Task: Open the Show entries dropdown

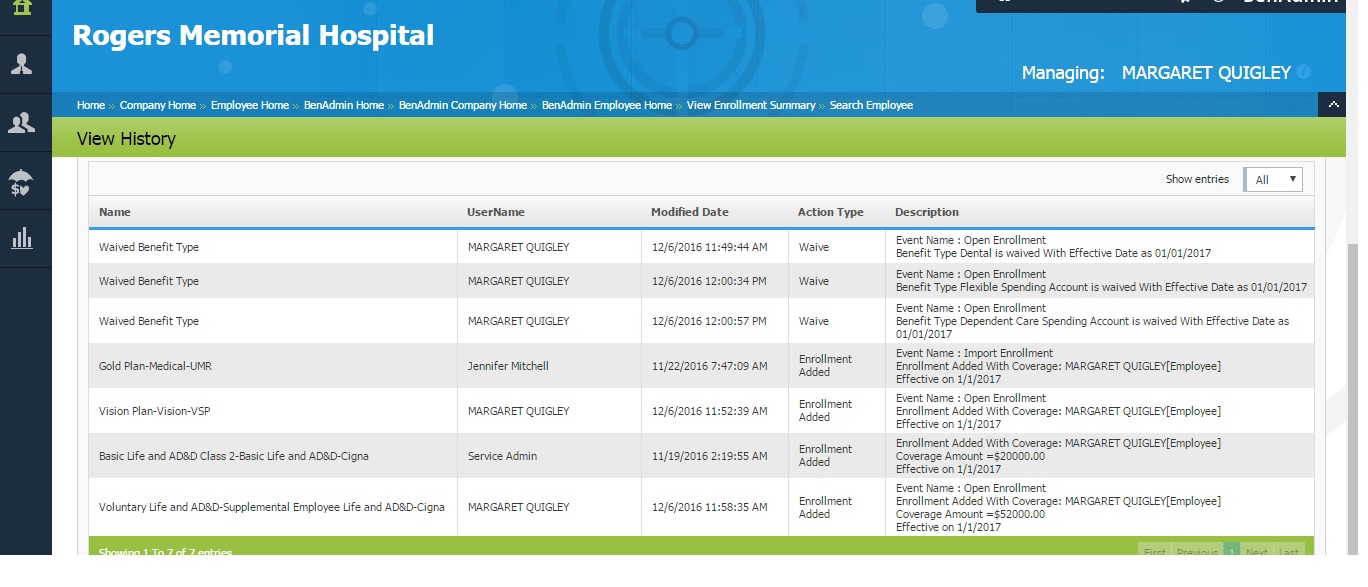Action: 1273,179
